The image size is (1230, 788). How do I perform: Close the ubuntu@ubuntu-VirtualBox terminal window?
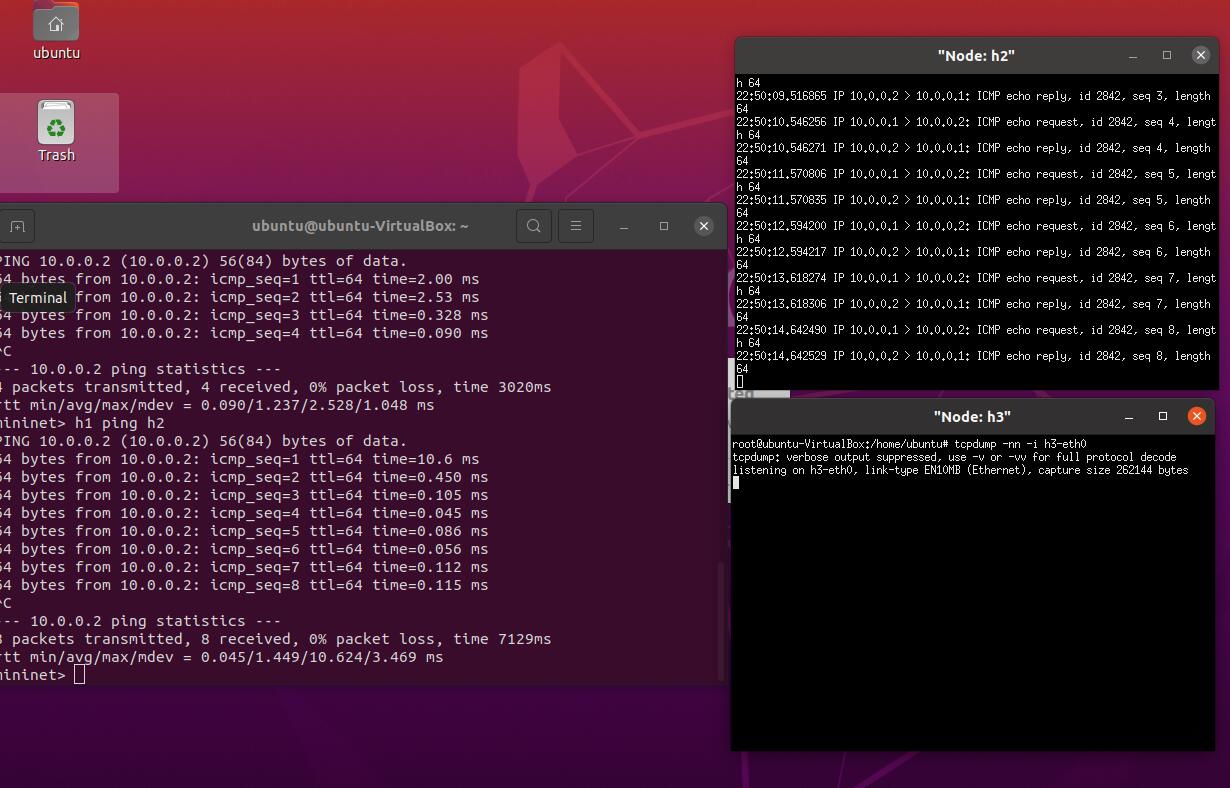pyautogui.click(x=704, y=226)
